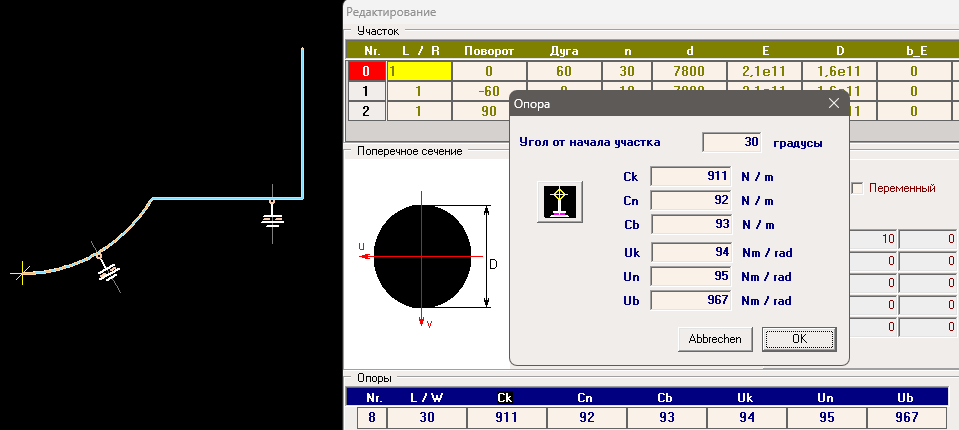Image resolution: width=959 pixels, height=430 pixels.
Task: Click the yellow L / R cell in row 0
Action: (420, 71)
